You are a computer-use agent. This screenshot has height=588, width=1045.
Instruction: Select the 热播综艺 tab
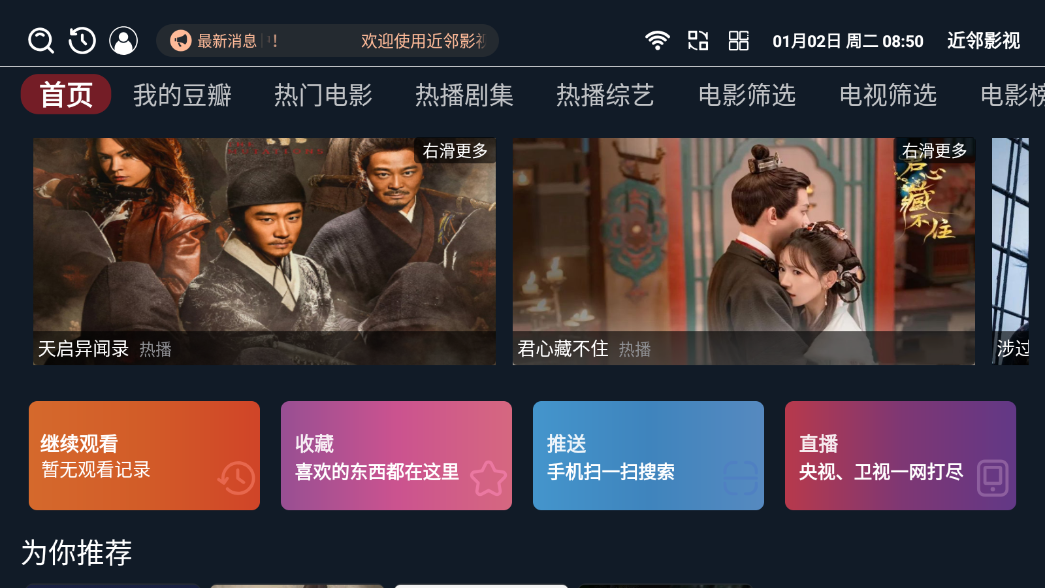click(x=605, y=95)
